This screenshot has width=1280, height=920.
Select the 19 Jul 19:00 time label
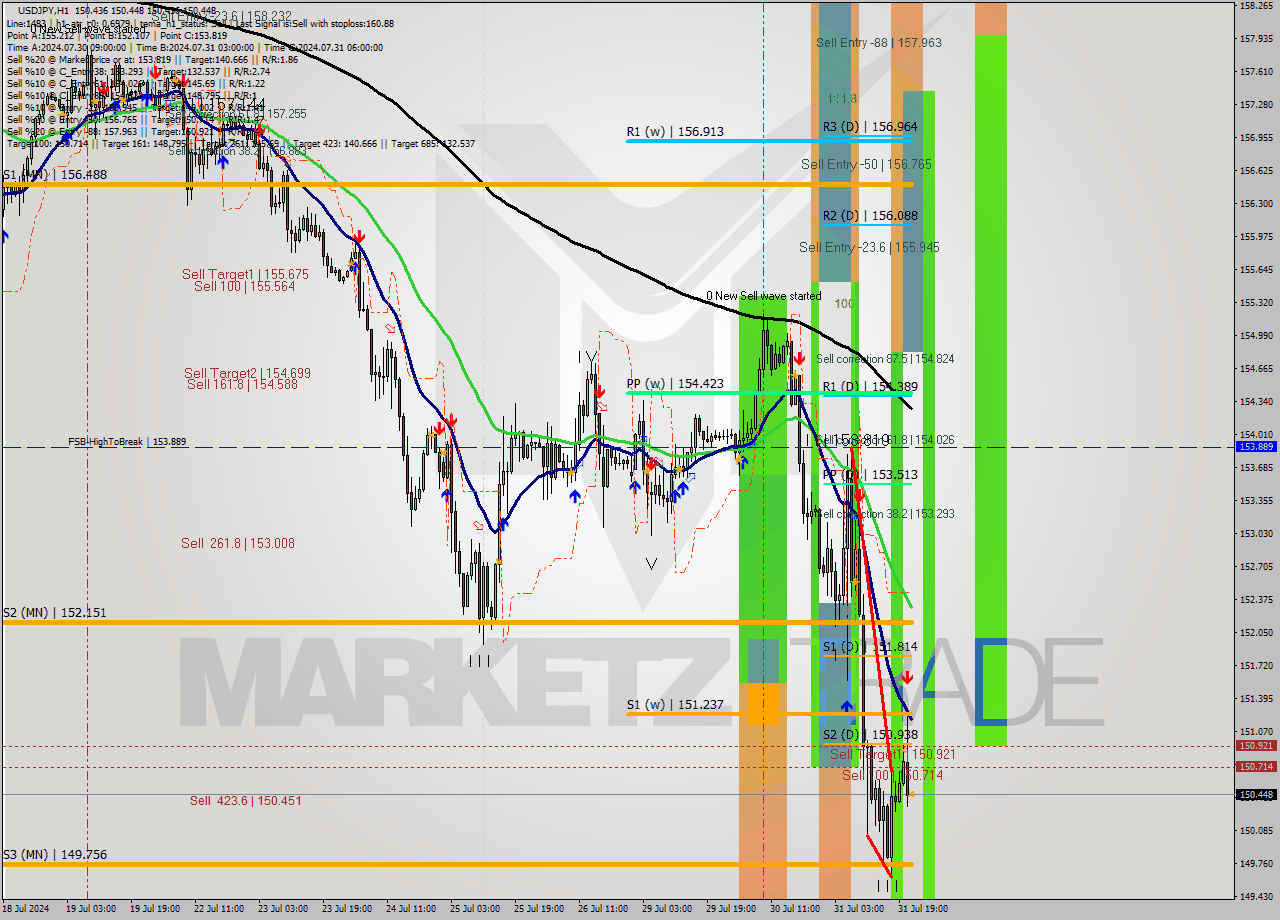coord(155,909)
